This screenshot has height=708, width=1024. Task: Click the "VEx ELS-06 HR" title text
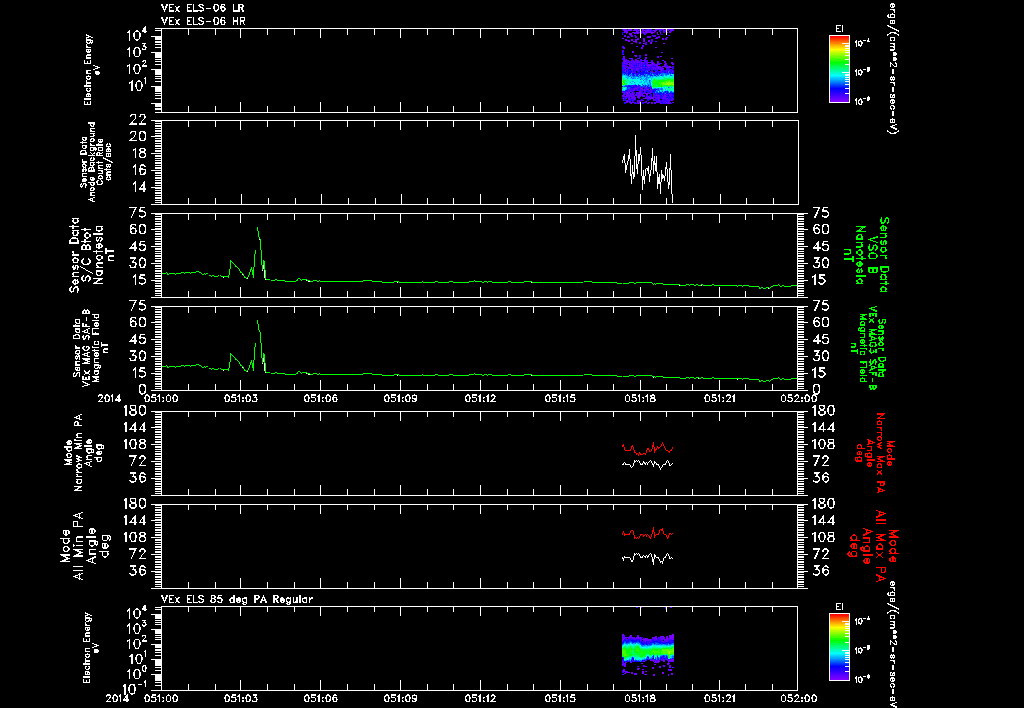[x=202, y=22]
